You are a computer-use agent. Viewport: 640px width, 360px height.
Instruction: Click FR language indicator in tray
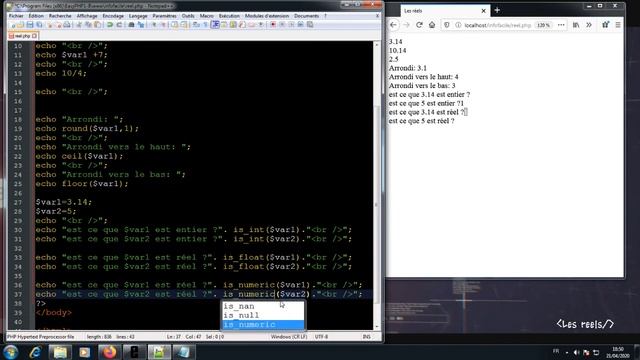556,351
